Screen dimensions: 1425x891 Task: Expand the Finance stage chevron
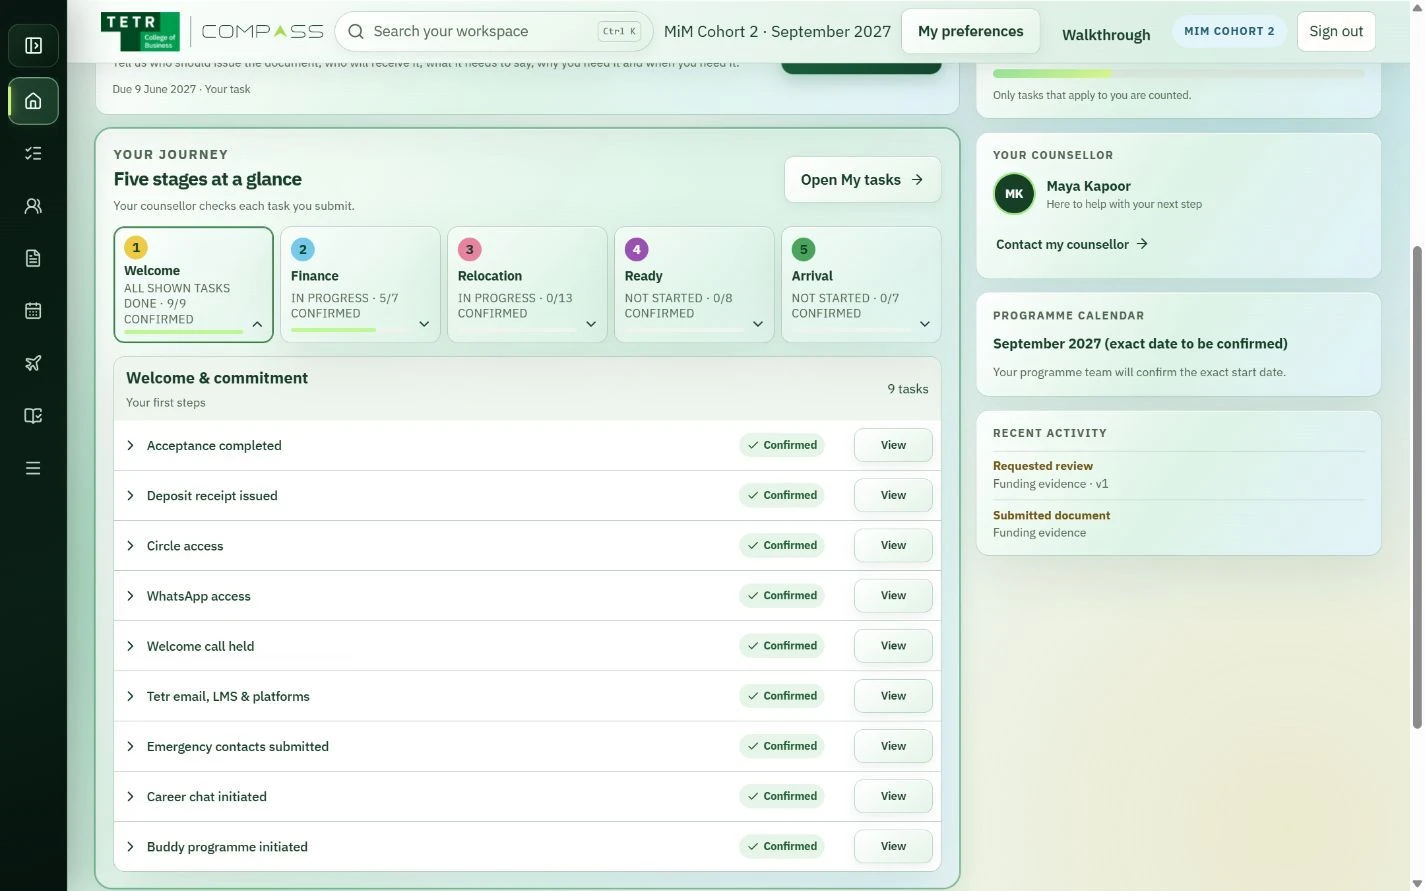pos(424,324)
